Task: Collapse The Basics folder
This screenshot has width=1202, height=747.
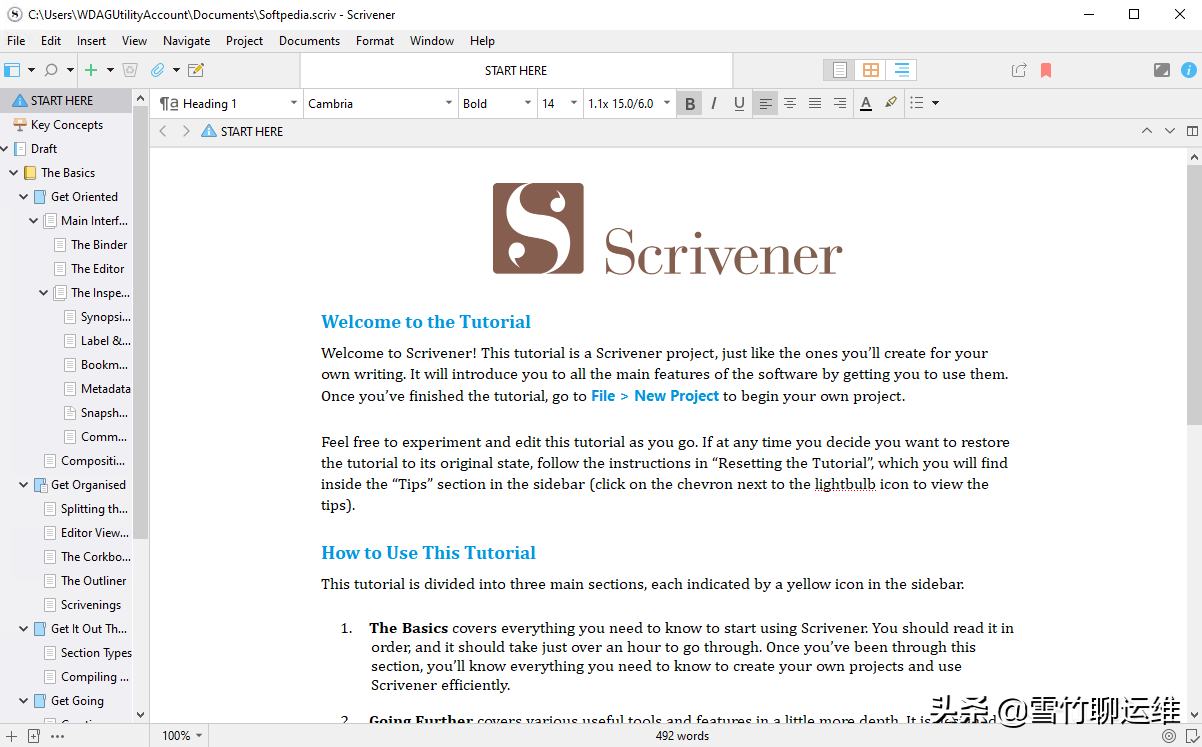Action: [x=14, y=173]
